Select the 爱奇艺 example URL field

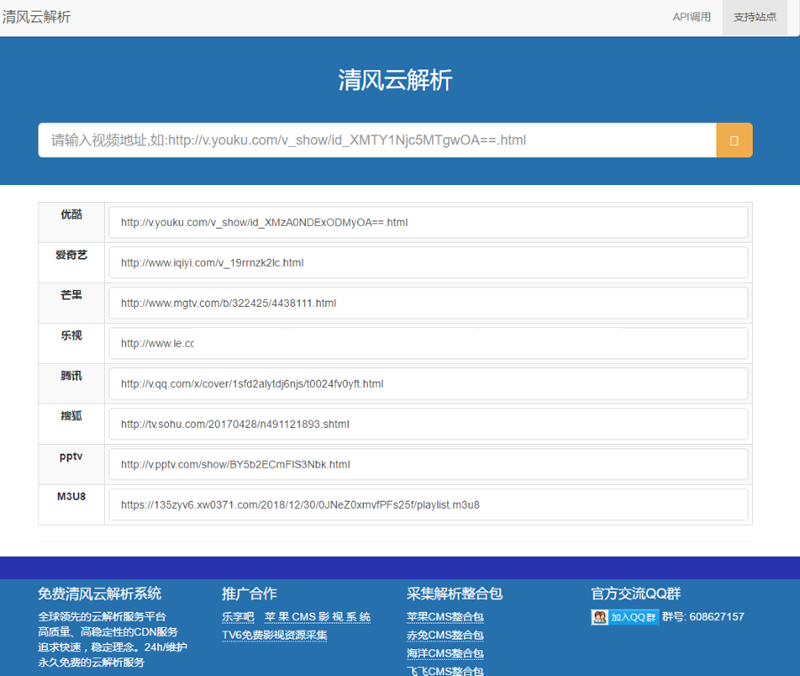click(428, 263)
